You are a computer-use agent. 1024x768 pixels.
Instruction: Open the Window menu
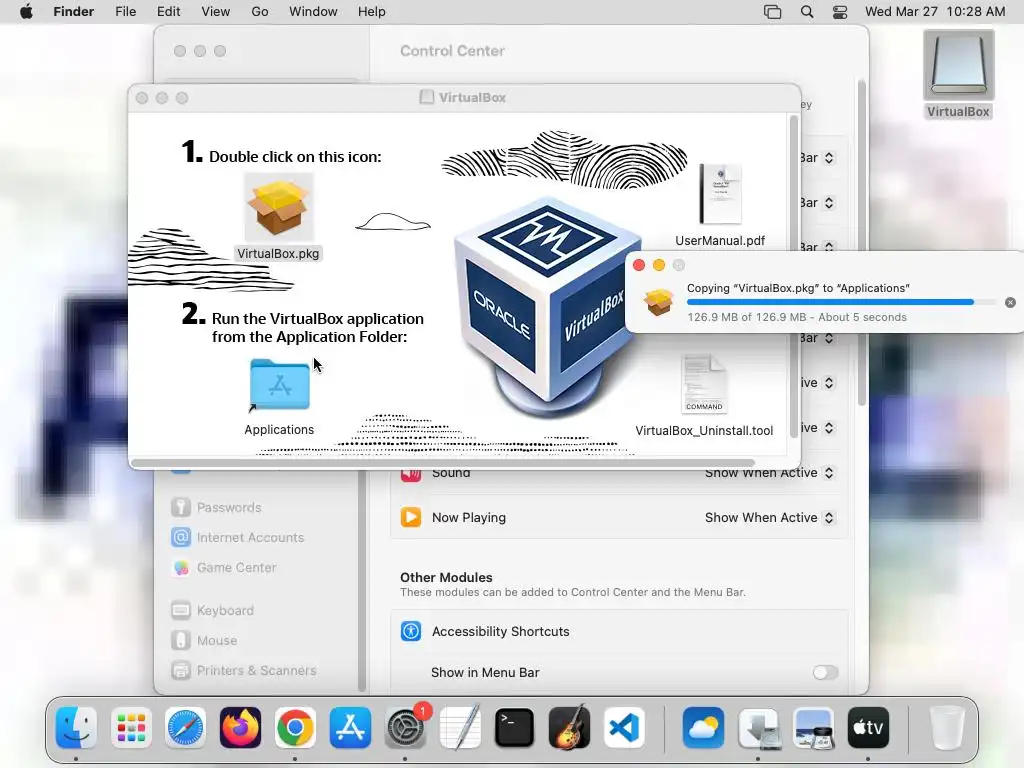(313, 12)
